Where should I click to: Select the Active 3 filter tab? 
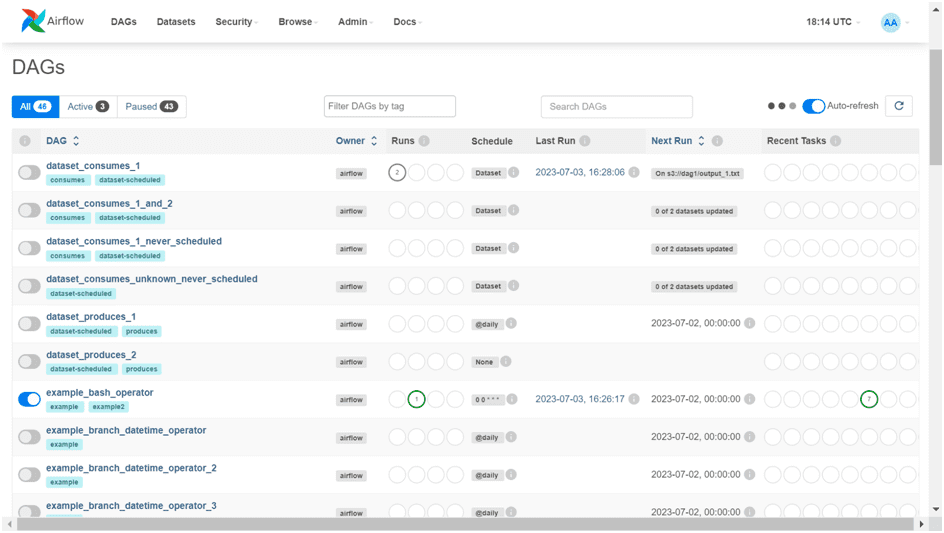point(88,107)
